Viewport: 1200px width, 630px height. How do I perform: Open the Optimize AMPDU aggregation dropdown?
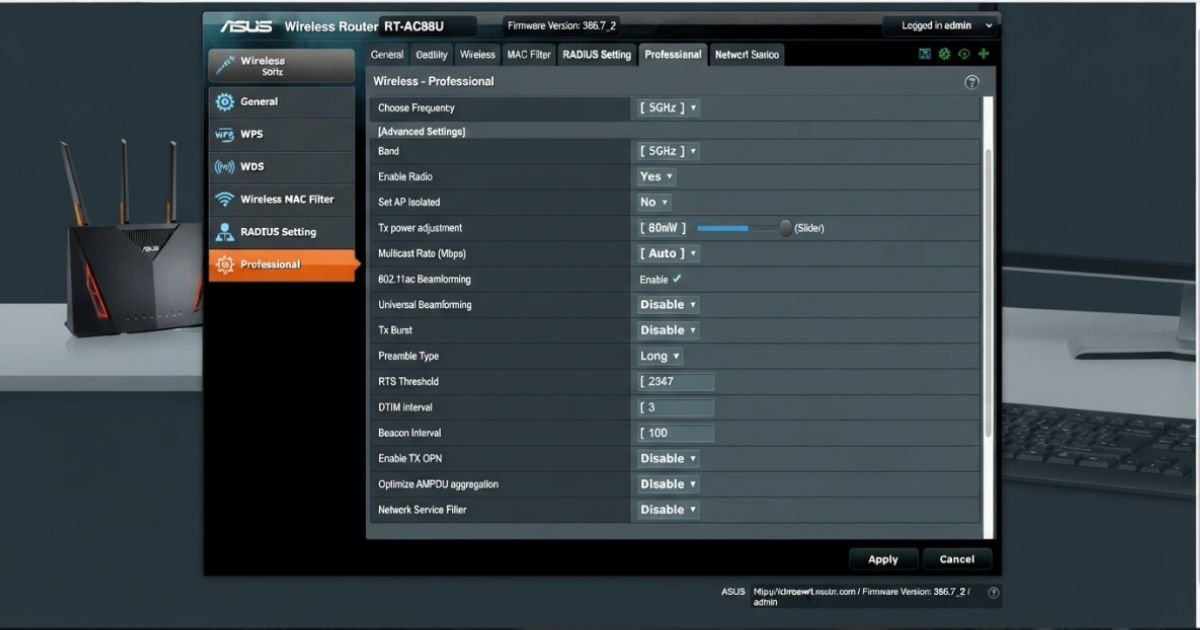(668, 484)
